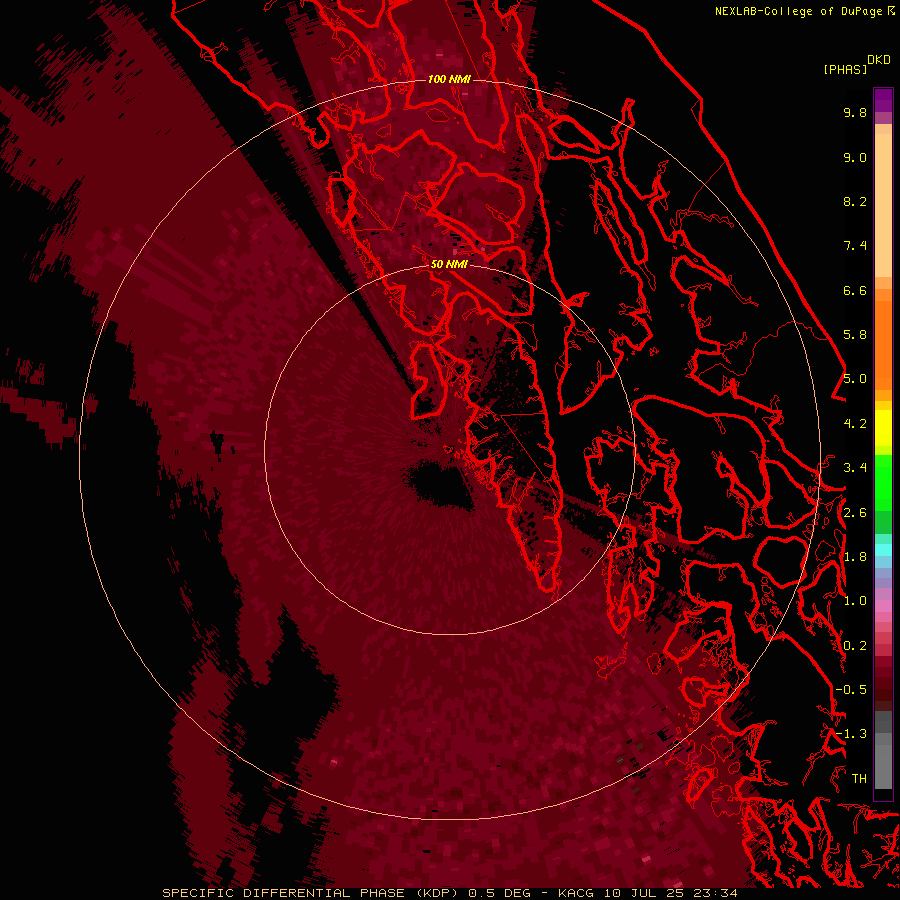900x900 pixels.
Task: Click the 4.2 scale value
Action: (x=855, y=424)
